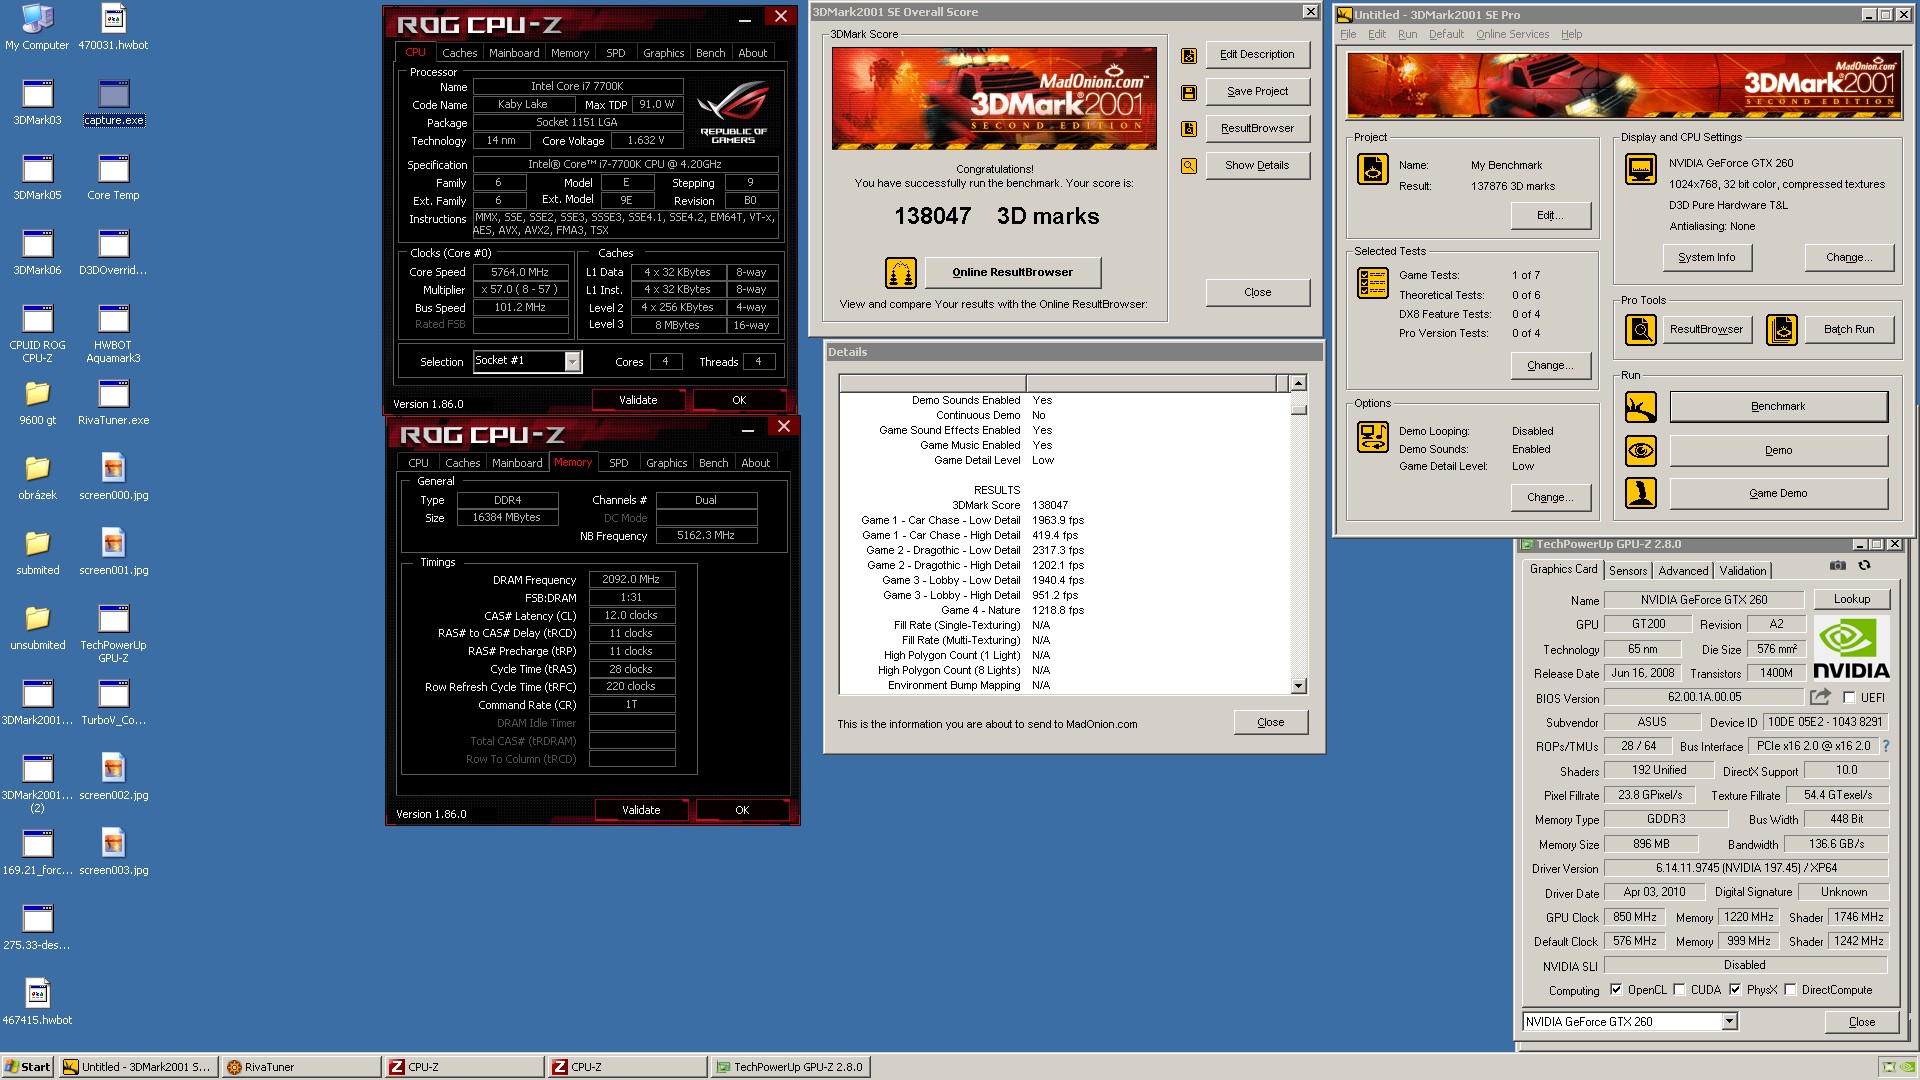The height and width of the screenshot is (1080, 1920).
Task: Select the HWBOT Aquamark3 desktop icon
Action: (x=113, y=334)
